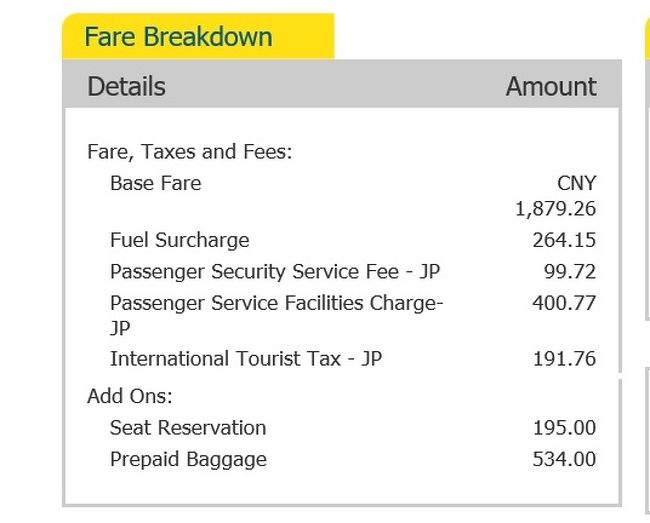This screenshot has height=523, width=650.
Task: Click International Tourist Tax - JP
Action: (246, 358)
